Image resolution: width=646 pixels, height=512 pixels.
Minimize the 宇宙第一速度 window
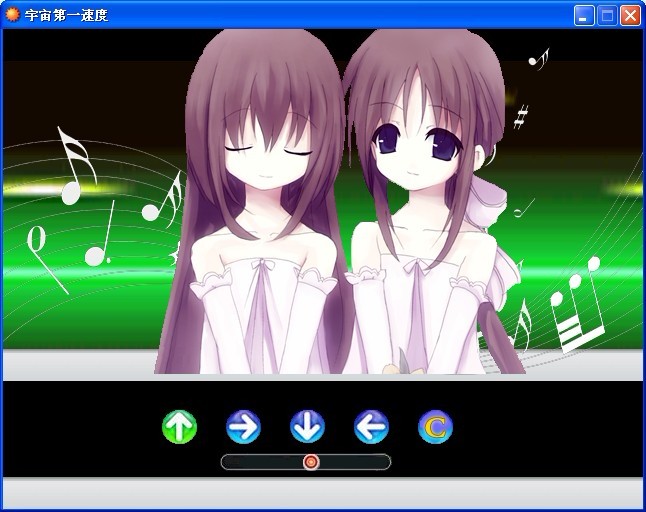pyautogui.click(x=584, y=16)
